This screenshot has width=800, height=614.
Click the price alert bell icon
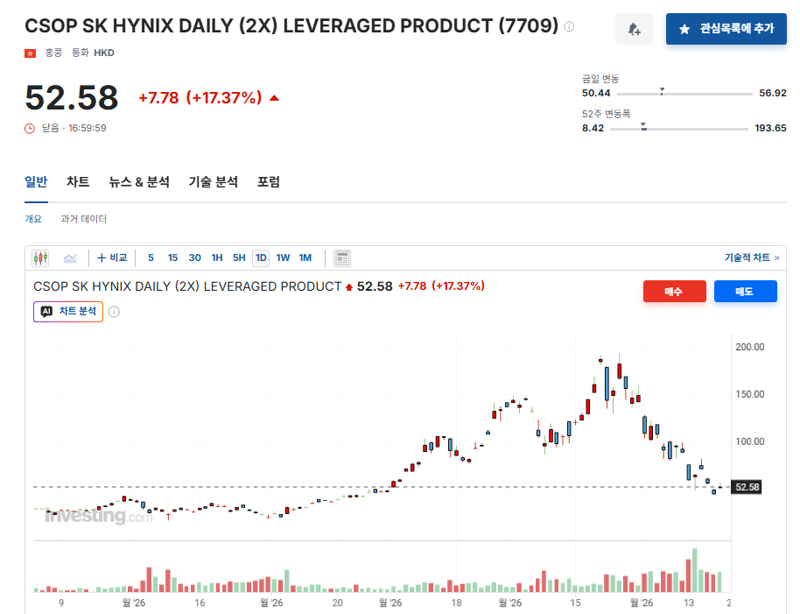634,29
